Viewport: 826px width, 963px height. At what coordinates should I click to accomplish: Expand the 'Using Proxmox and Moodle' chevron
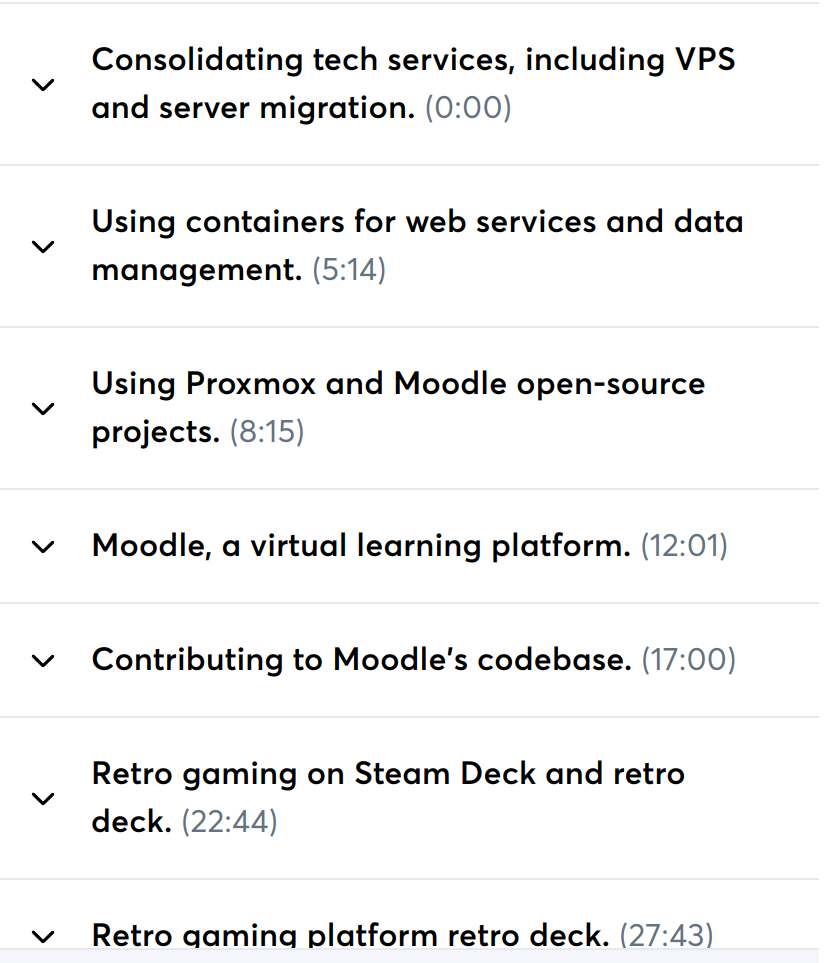pyautogui.click(x=43, y=408)
